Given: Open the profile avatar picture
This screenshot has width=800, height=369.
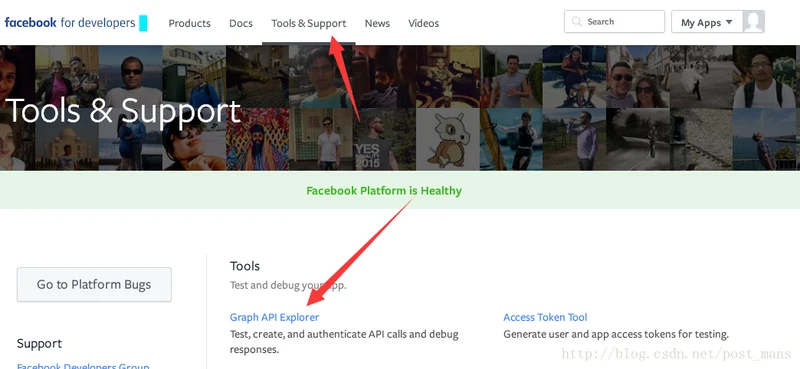Looking at the screenshot, I should point(753,22).
